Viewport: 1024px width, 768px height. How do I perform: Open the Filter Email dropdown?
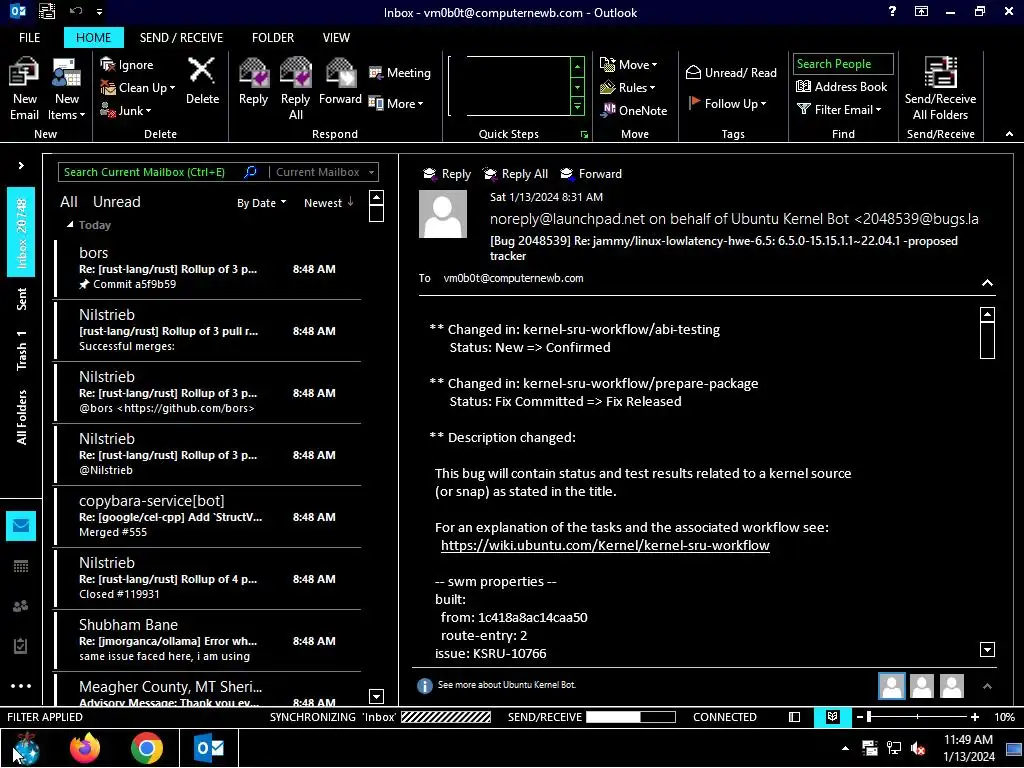click(839, 110)
